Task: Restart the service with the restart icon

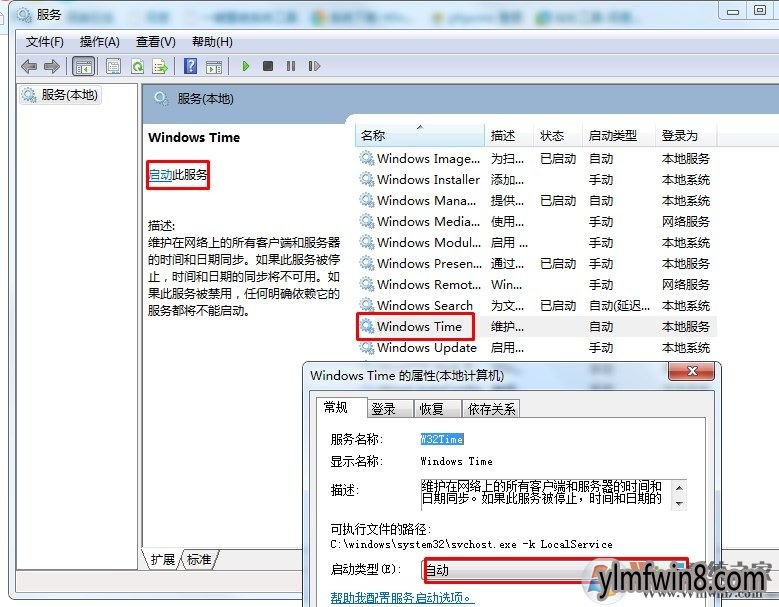Action: [x=314, y=66]
